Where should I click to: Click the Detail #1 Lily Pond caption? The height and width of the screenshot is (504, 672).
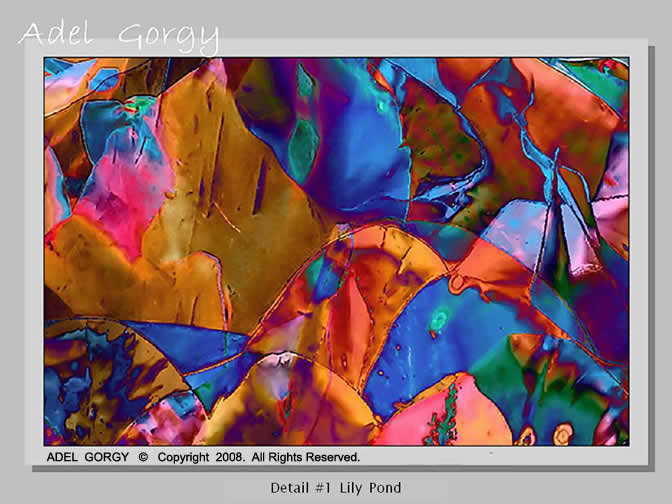pyautogui.click(x=335, y=488)
